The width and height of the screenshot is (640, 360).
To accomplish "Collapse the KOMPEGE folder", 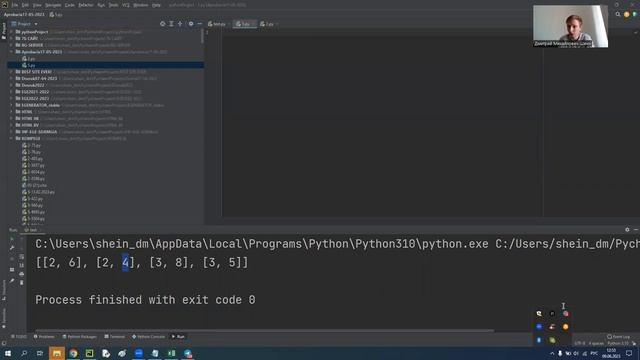I will click(x=12, y=138).
